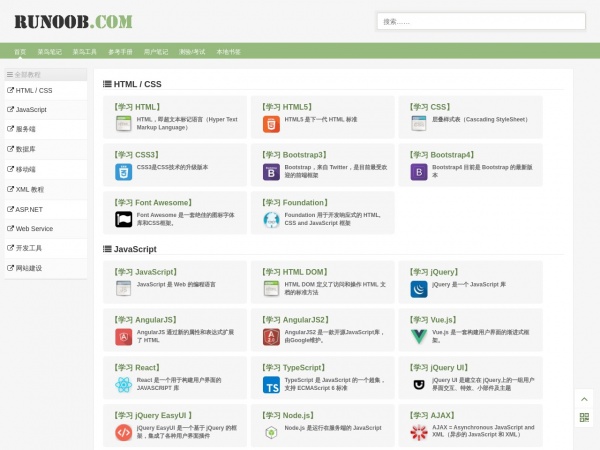Click the Foundation round blue icon
Screen dimensions: 600x450
pos(271,220)
